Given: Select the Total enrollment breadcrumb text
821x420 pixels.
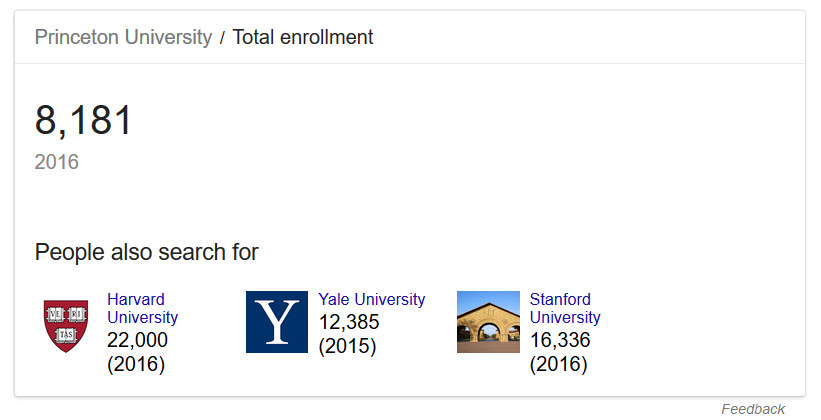Looking at the screenshot, I should [x=303, y=38].
